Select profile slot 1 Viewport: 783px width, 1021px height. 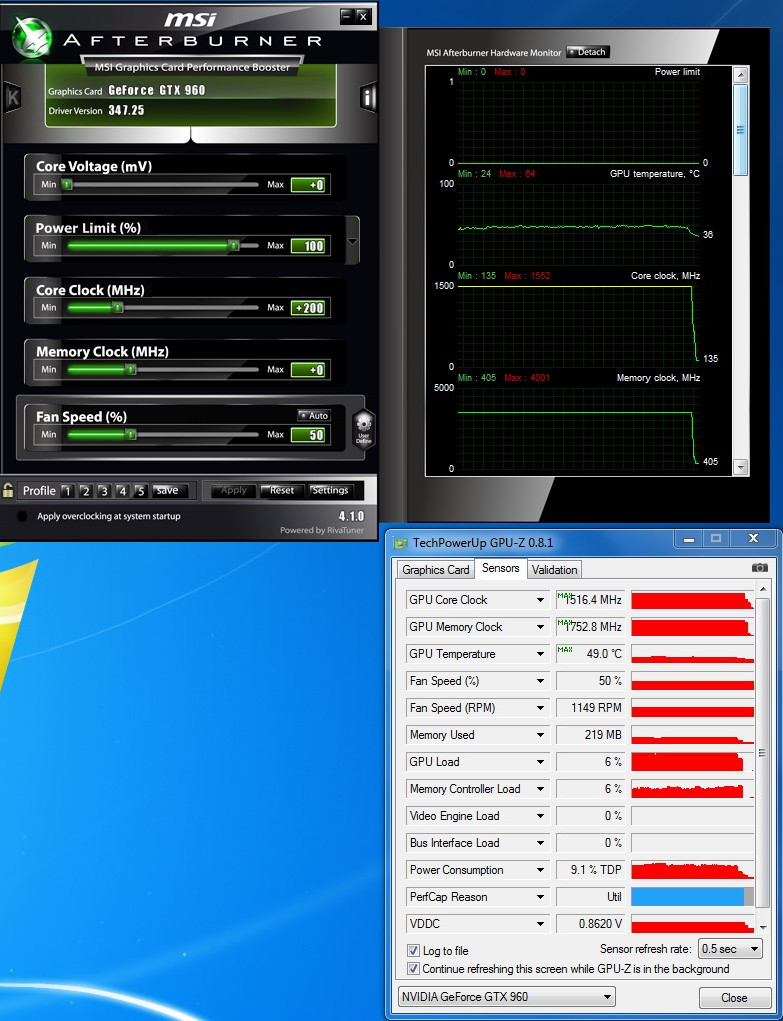coord(66,491)
